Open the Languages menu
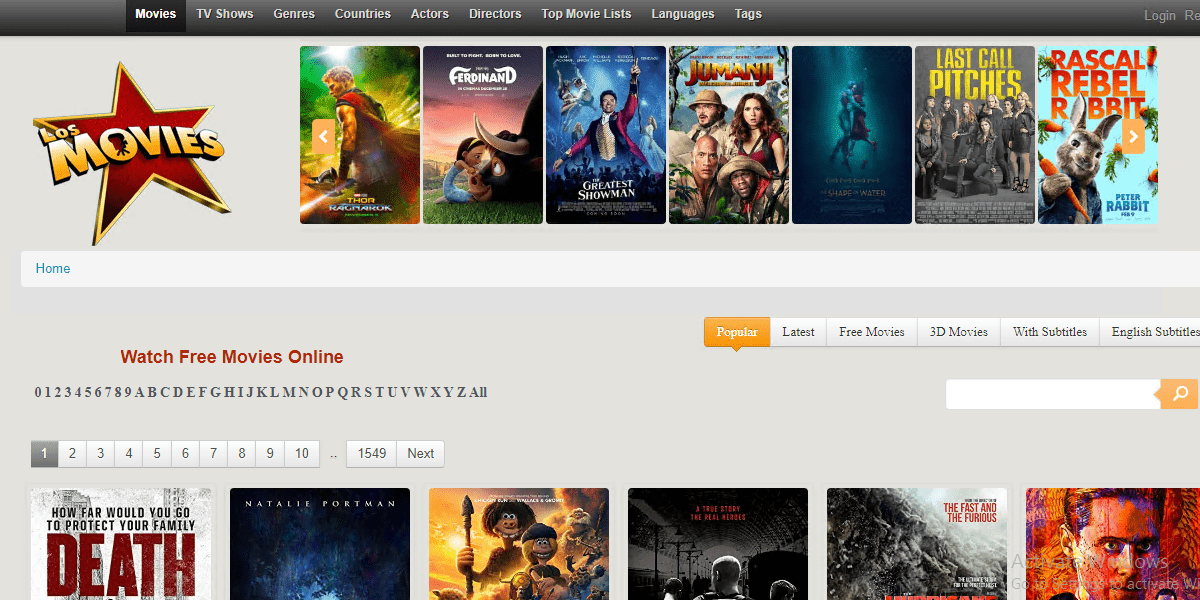 (683, 15)
